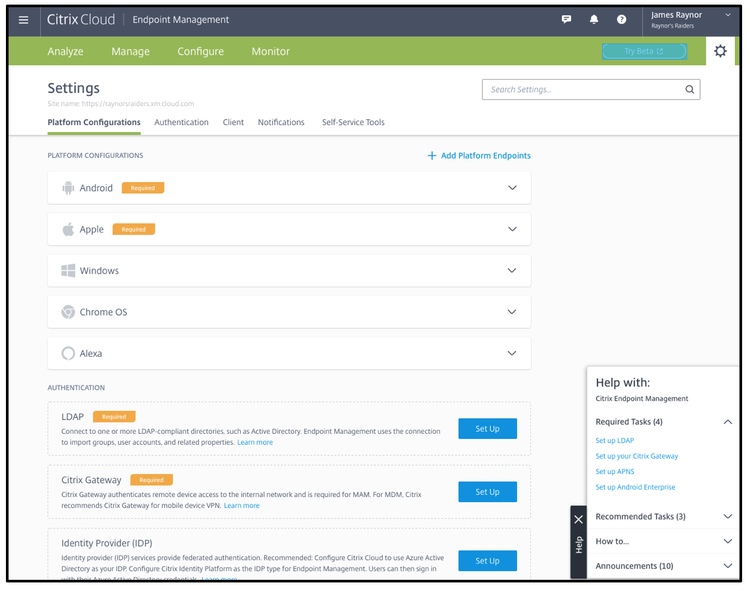Open the Manage menu
The image size is (750, 591).
[x=131, y=51]
